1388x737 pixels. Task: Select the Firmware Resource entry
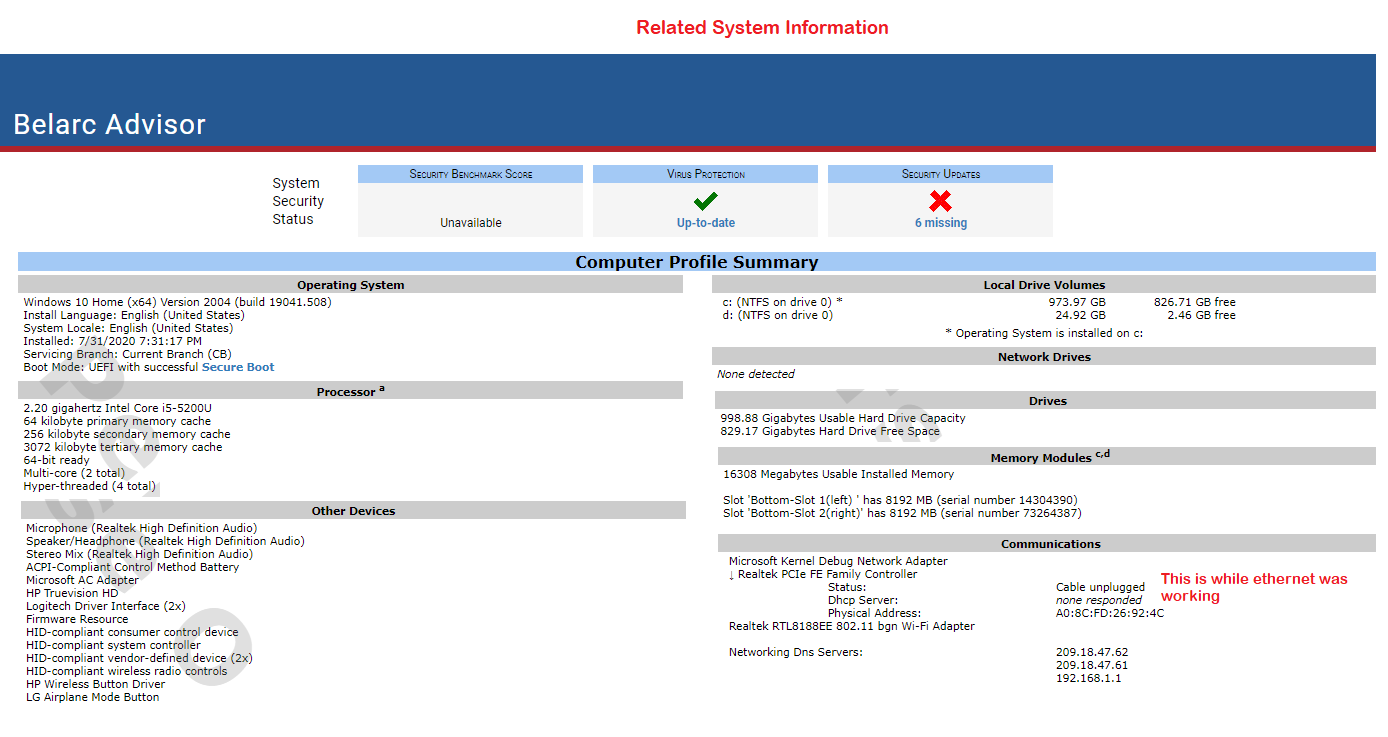click(77, 619)
